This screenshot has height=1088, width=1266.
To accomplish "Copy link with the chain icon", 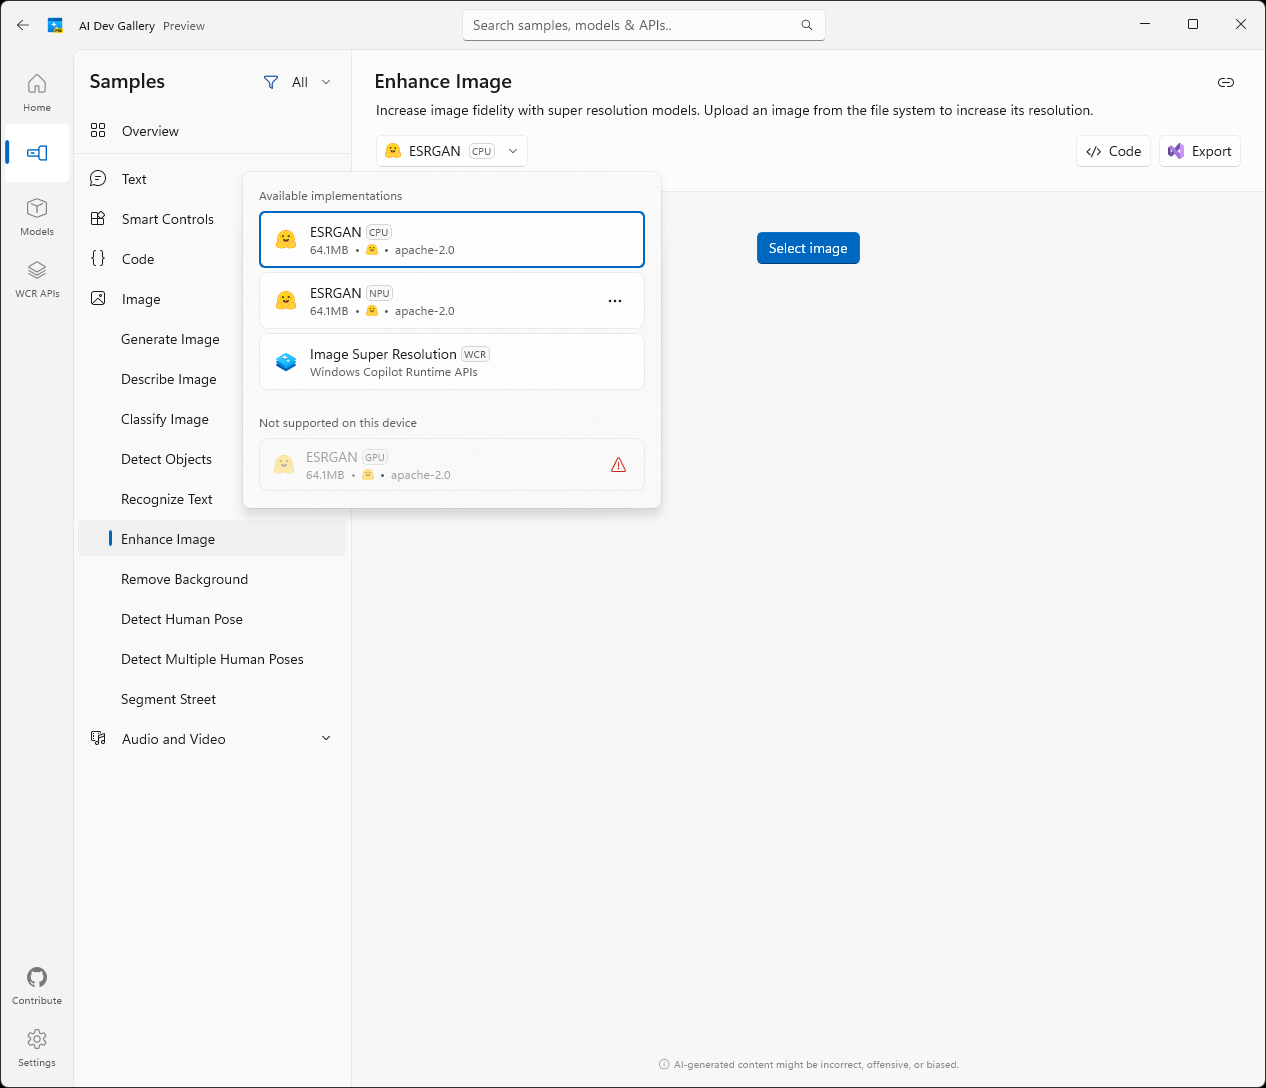I will [1225, 82].
